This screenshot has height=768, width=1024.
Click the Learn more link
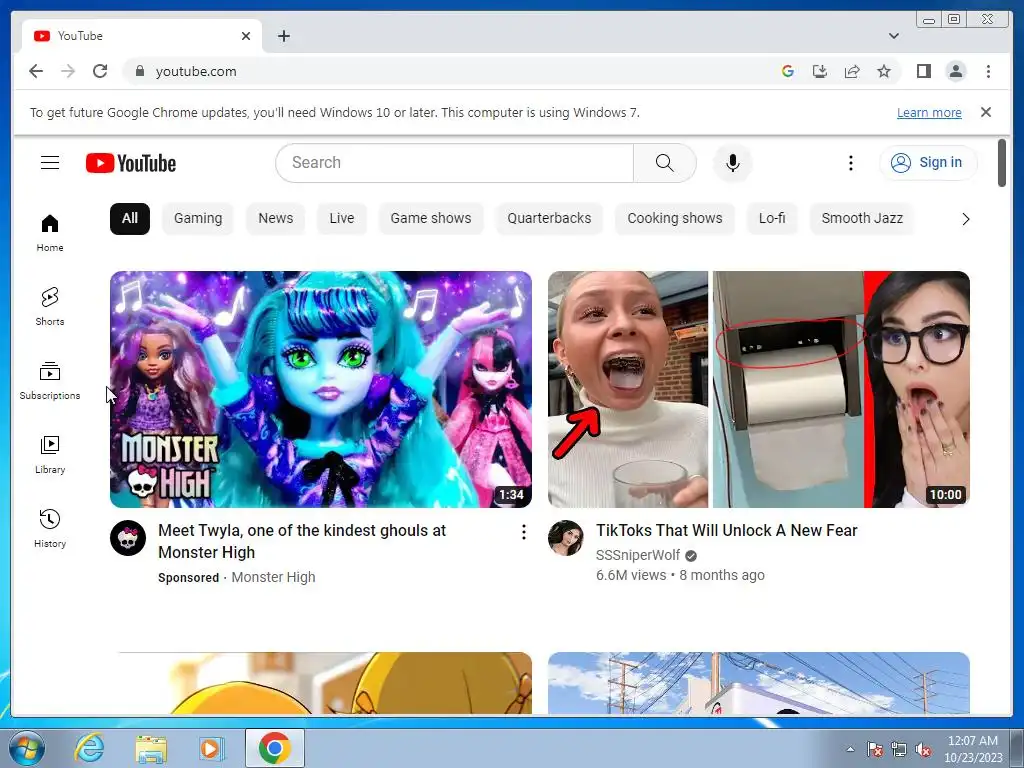(x=929, y=112)
